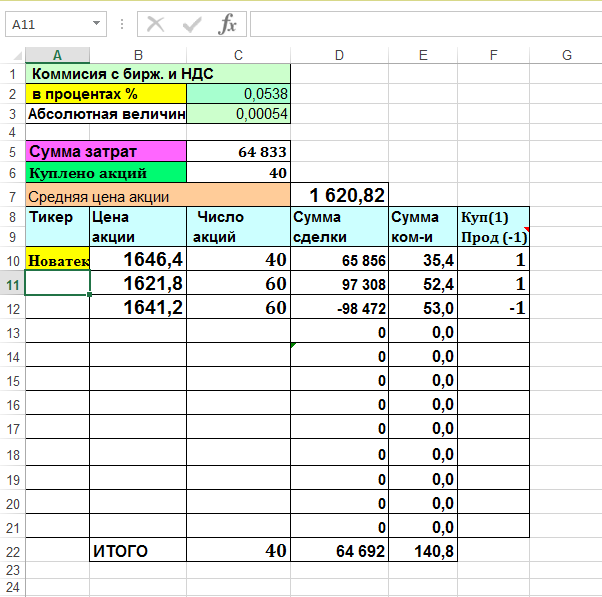
Task: Select total deal sum 64 692
Action: 339,550
